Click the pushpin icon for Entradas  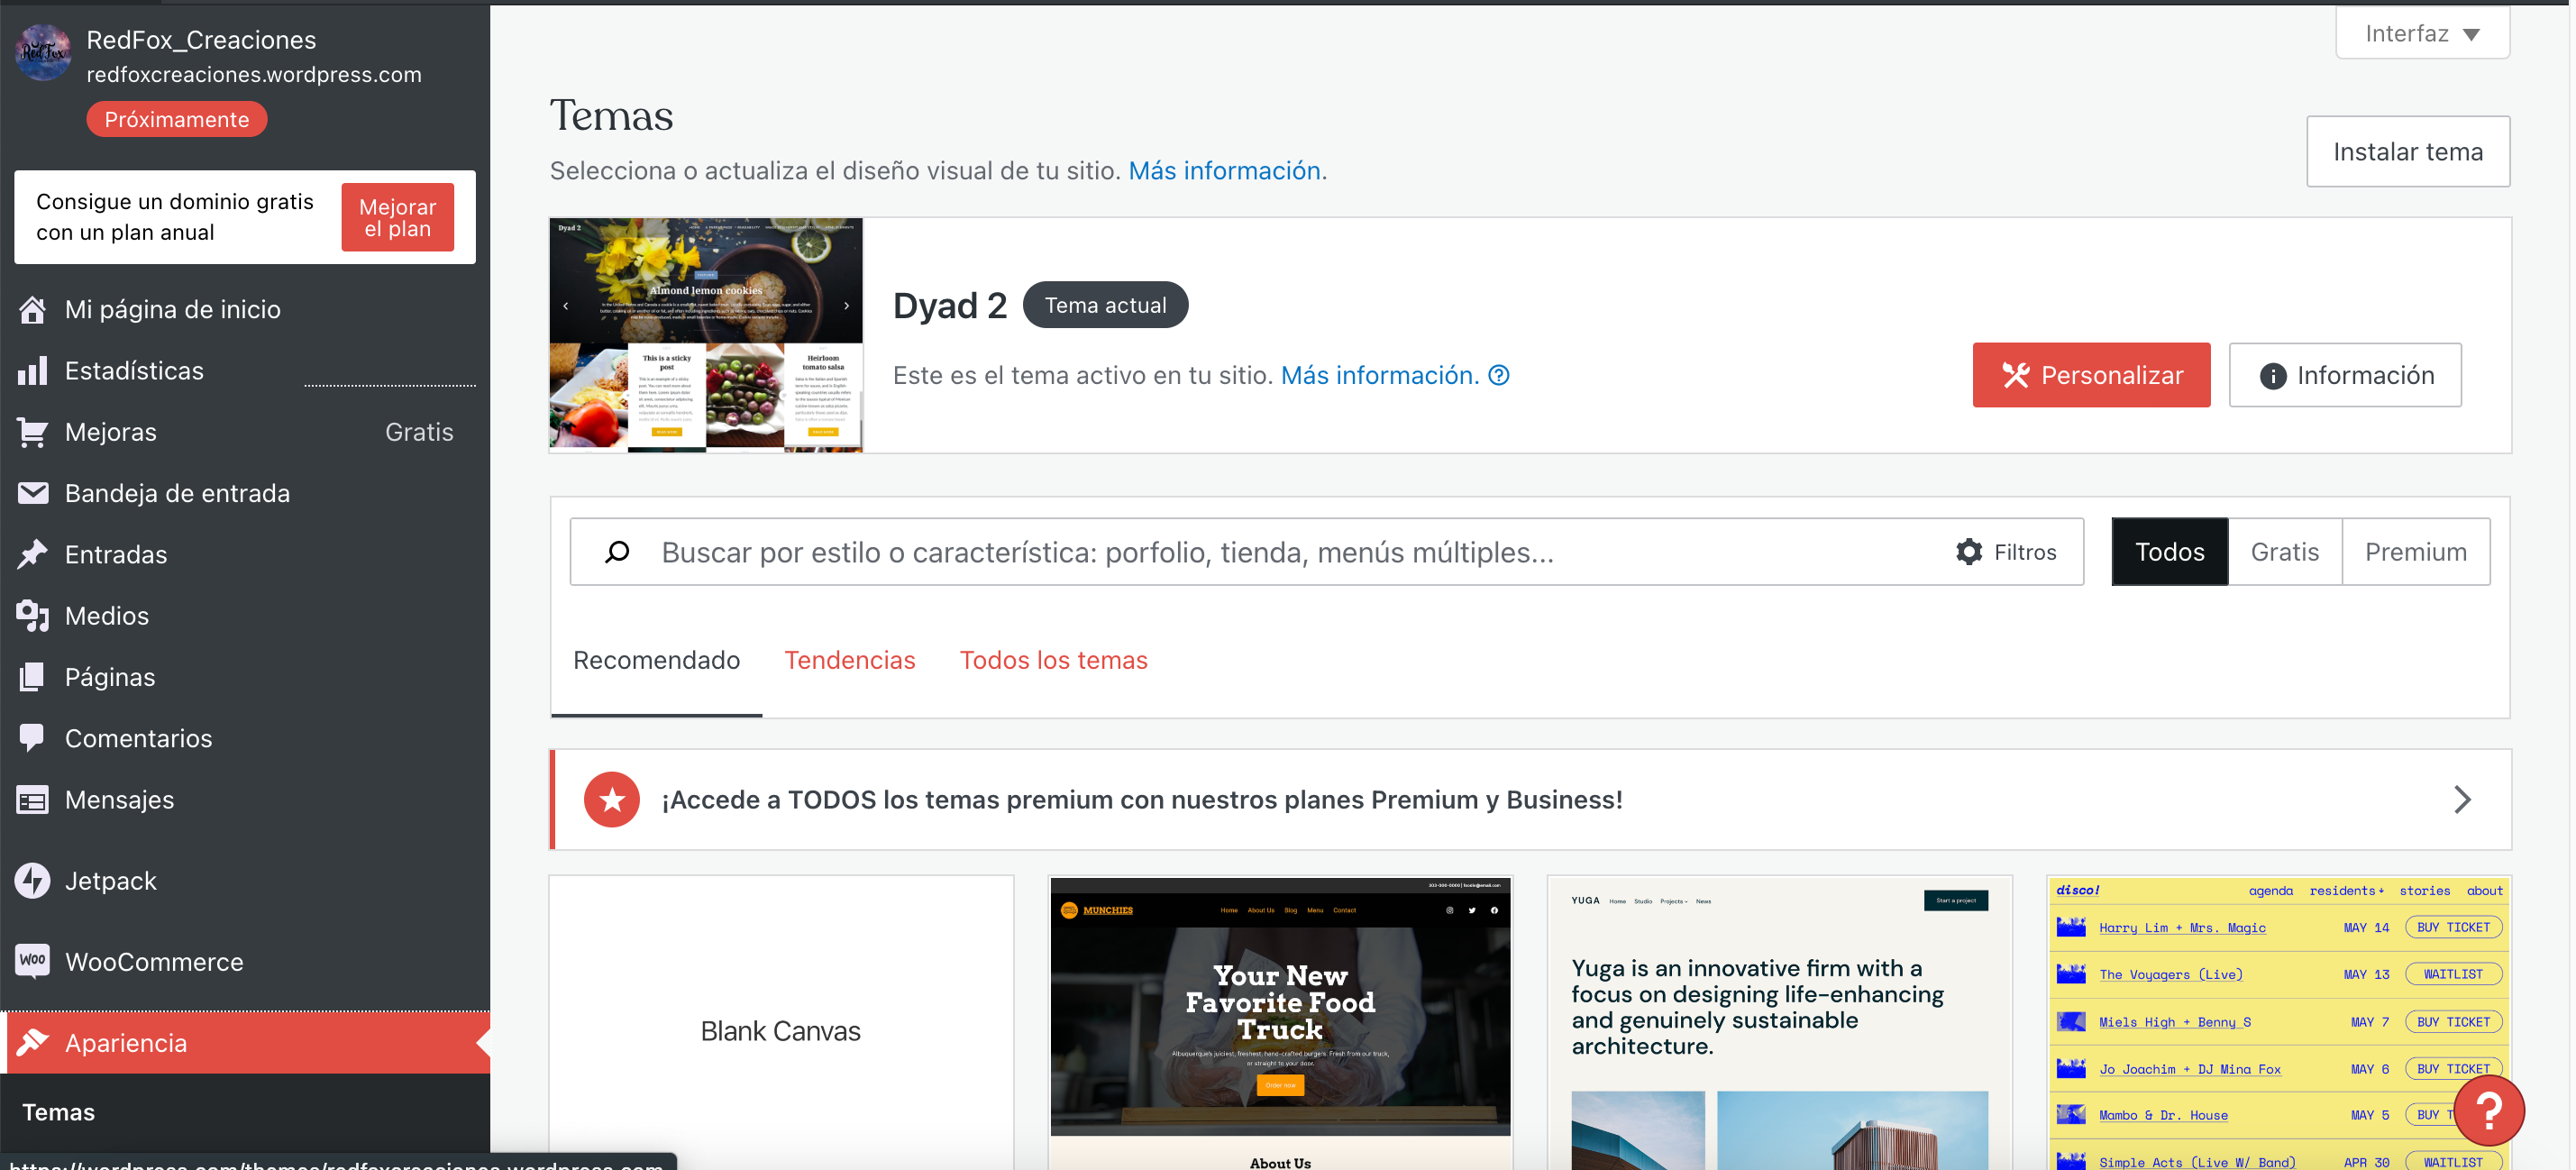(x=32, y=554)
